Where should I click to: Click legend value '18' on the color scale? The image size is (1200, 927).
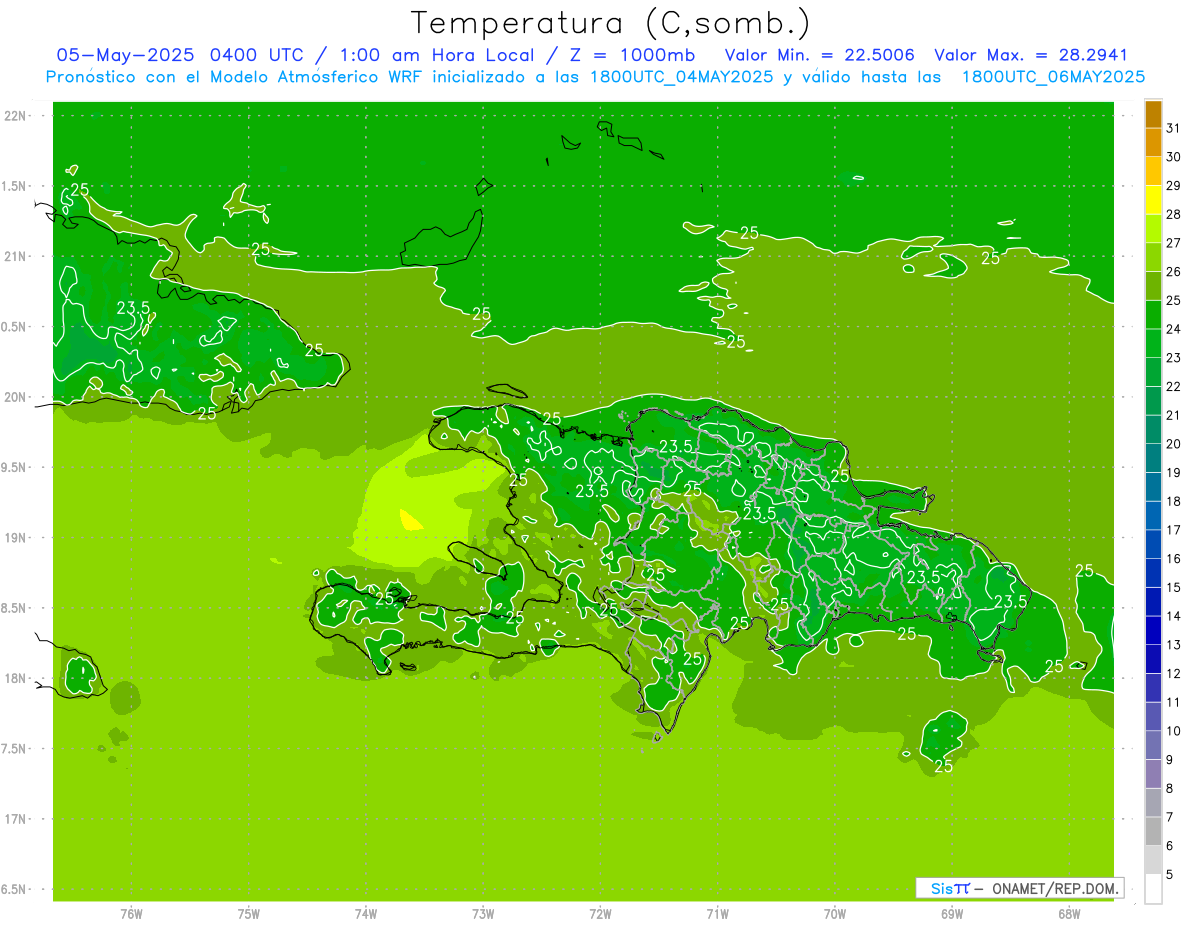pos(1174,501)
